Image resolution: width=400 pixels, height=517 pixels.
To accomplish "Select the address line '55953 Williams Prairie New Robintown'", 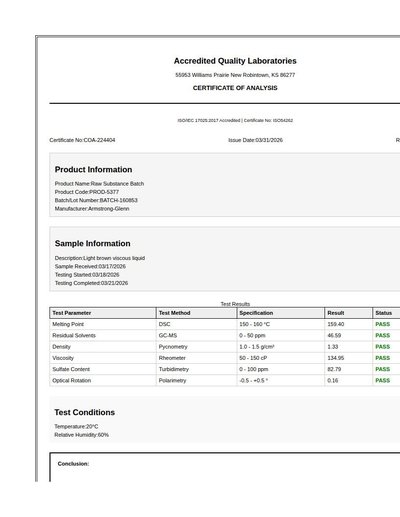I will pyautogui.click(x=222, y=75).
